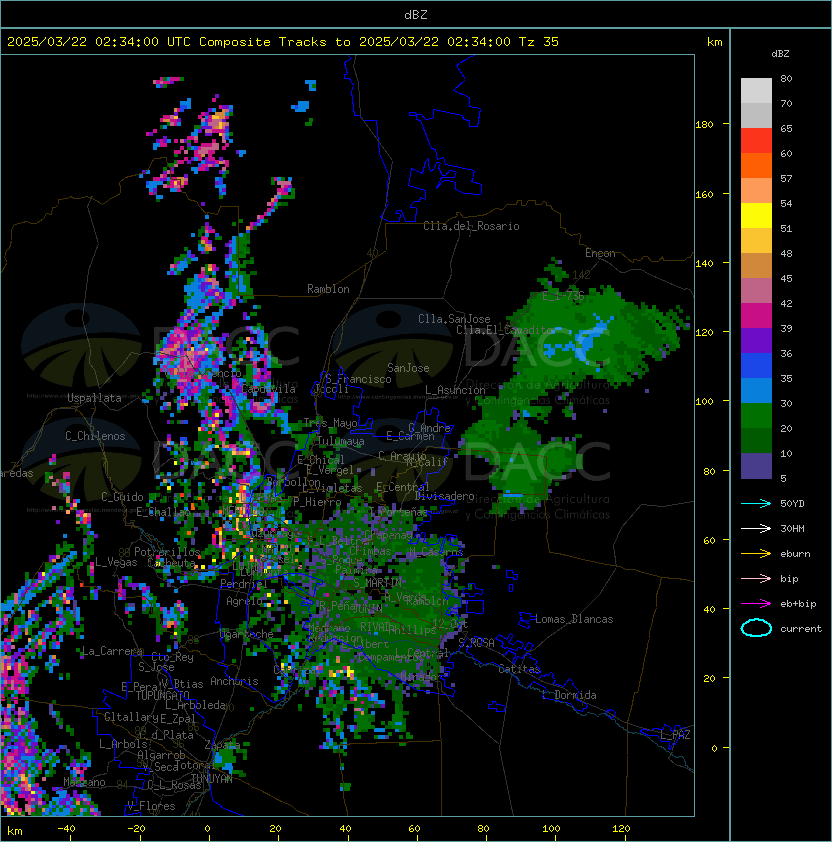Click the yellow timestamp header text
Image resolution: width=832 pixels, height=842 pixels.
tap(283, 42)
